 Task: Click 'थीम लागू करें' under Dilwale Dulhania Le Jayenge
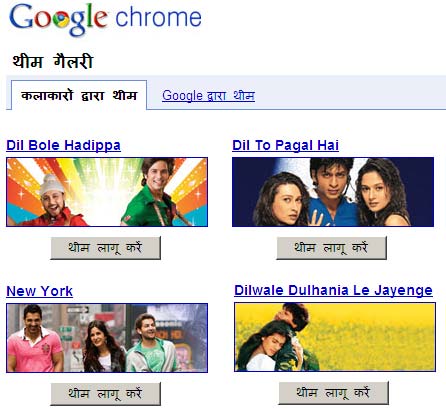tap(334, 393)
